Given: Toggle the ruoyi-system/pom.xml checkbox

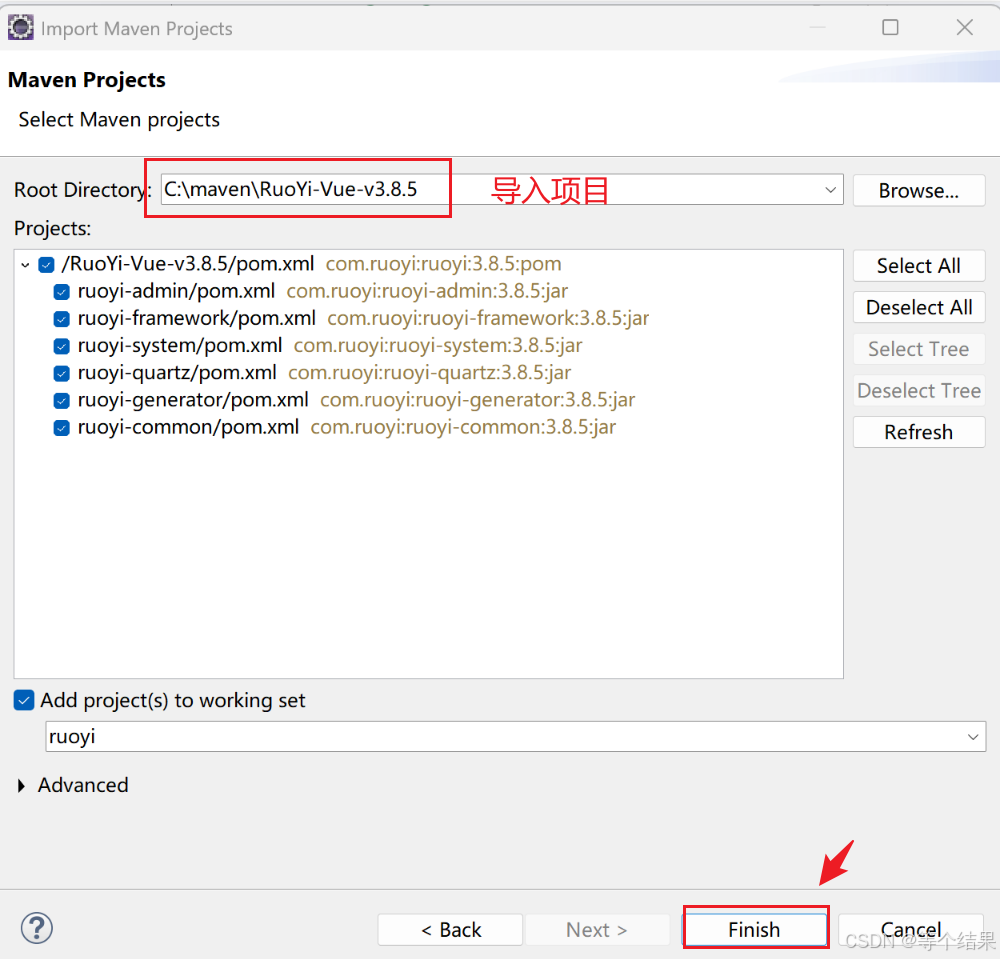Looking at the screenshot, I should tap(62, 346).
